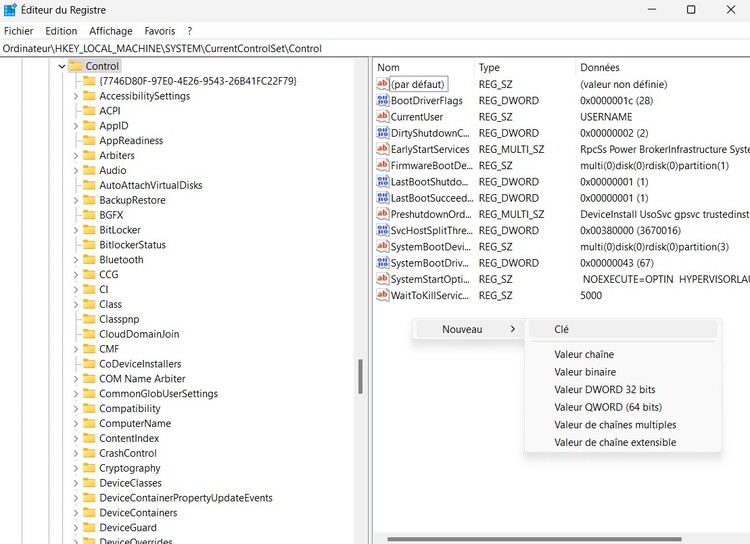750x544 pixels.
Task: Click the tree pane vertical scrollbar thumb
Action: [x=361, y=376]
